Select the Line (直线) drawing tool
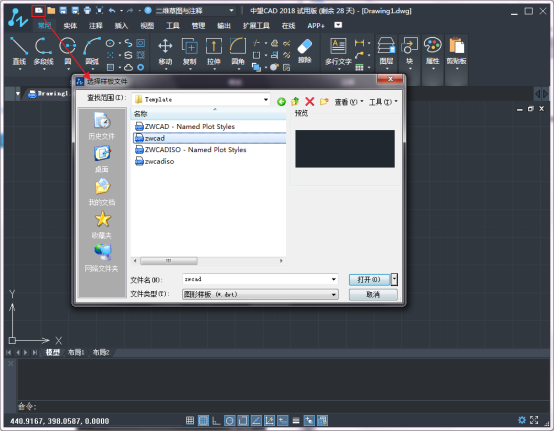Image resolution: width=554 pixels, height=431 pixels. [19, 50]
